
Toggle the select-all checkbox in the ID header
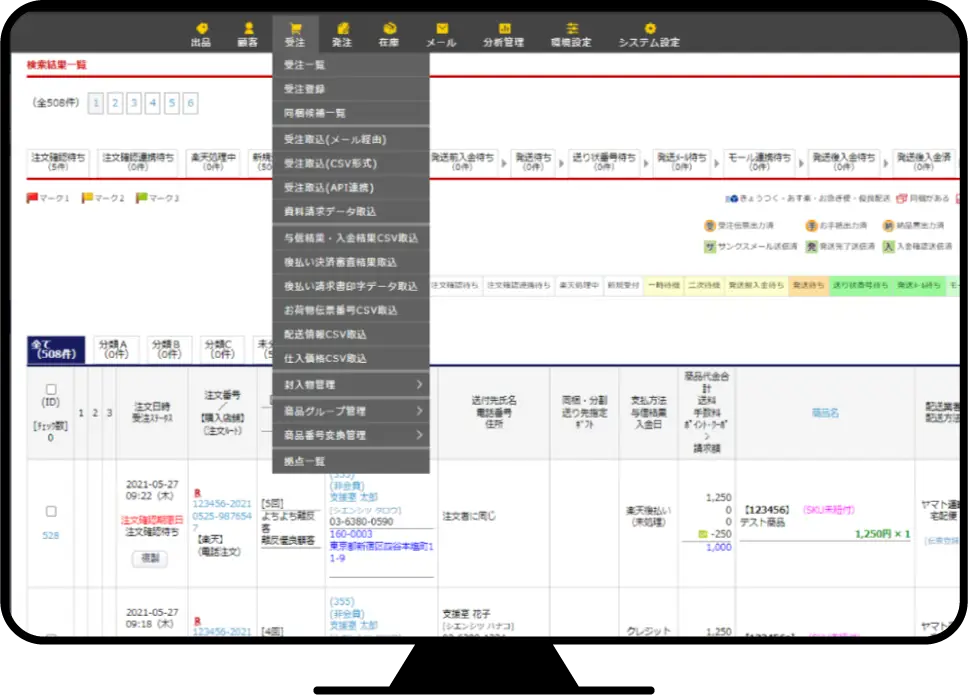point(51,389)
